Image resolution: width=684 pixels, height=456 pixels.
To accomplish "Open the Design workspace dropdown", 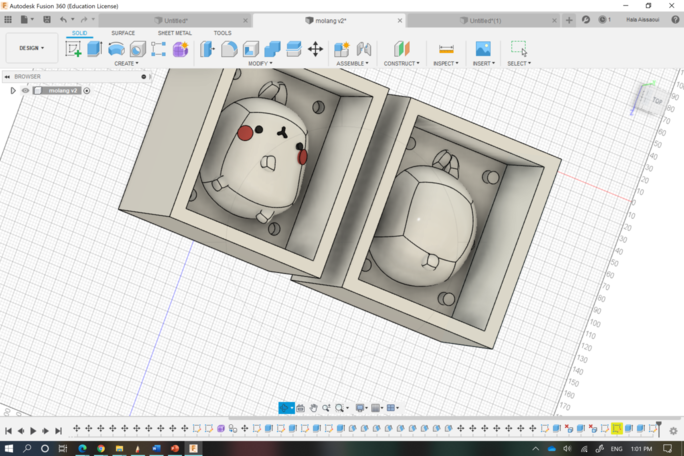I will (31, 48).
